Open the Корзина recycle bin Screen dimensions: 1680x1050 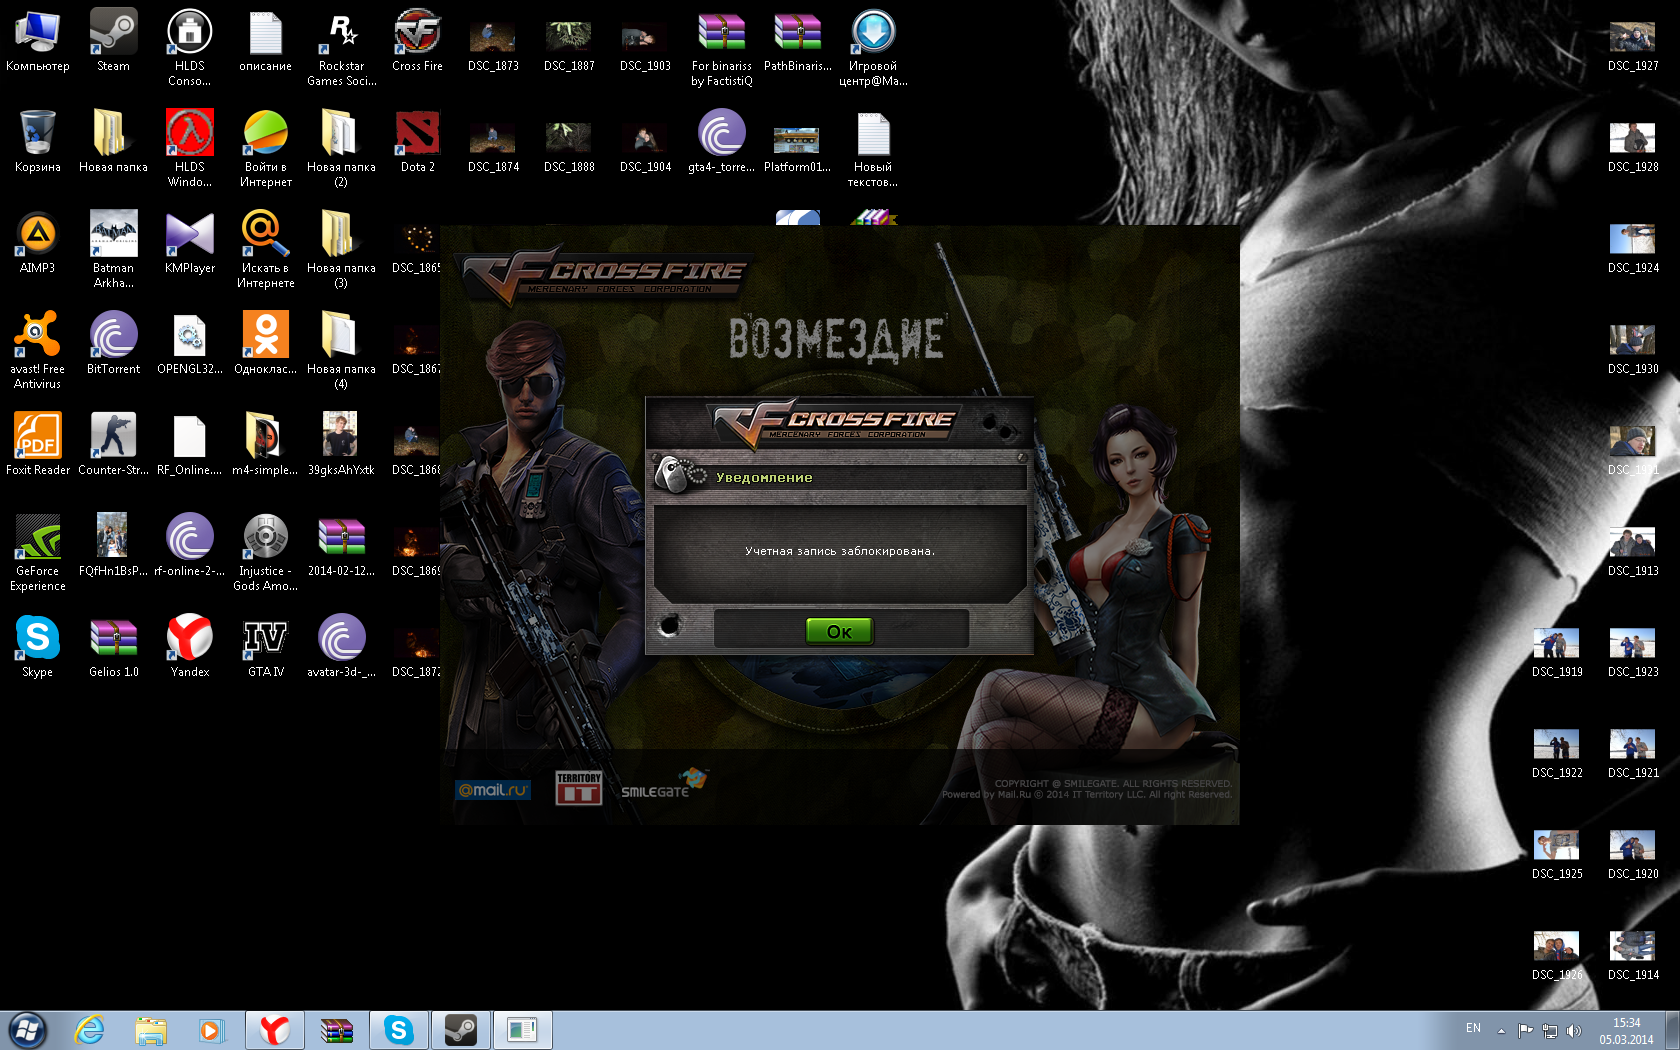37,143
